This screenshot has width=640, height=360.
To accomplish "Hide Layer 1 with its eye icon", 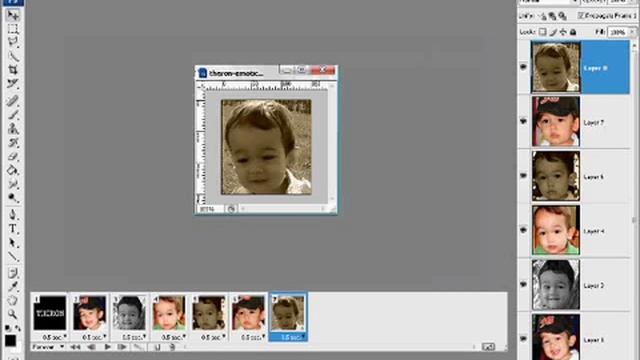I will (x=524, y=339).
